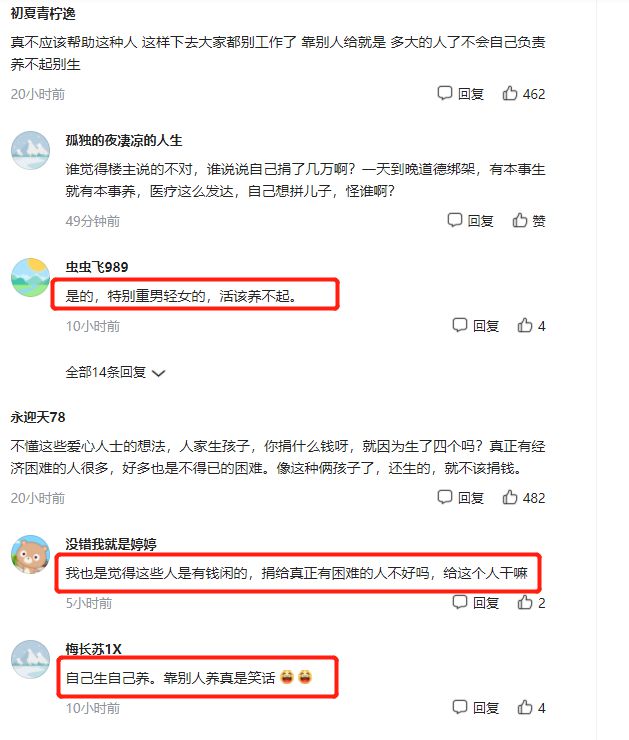Screen dimensions: 629x740
Task: Open username 初夏青柠逸's profile
Action: [x=43, y=14]
